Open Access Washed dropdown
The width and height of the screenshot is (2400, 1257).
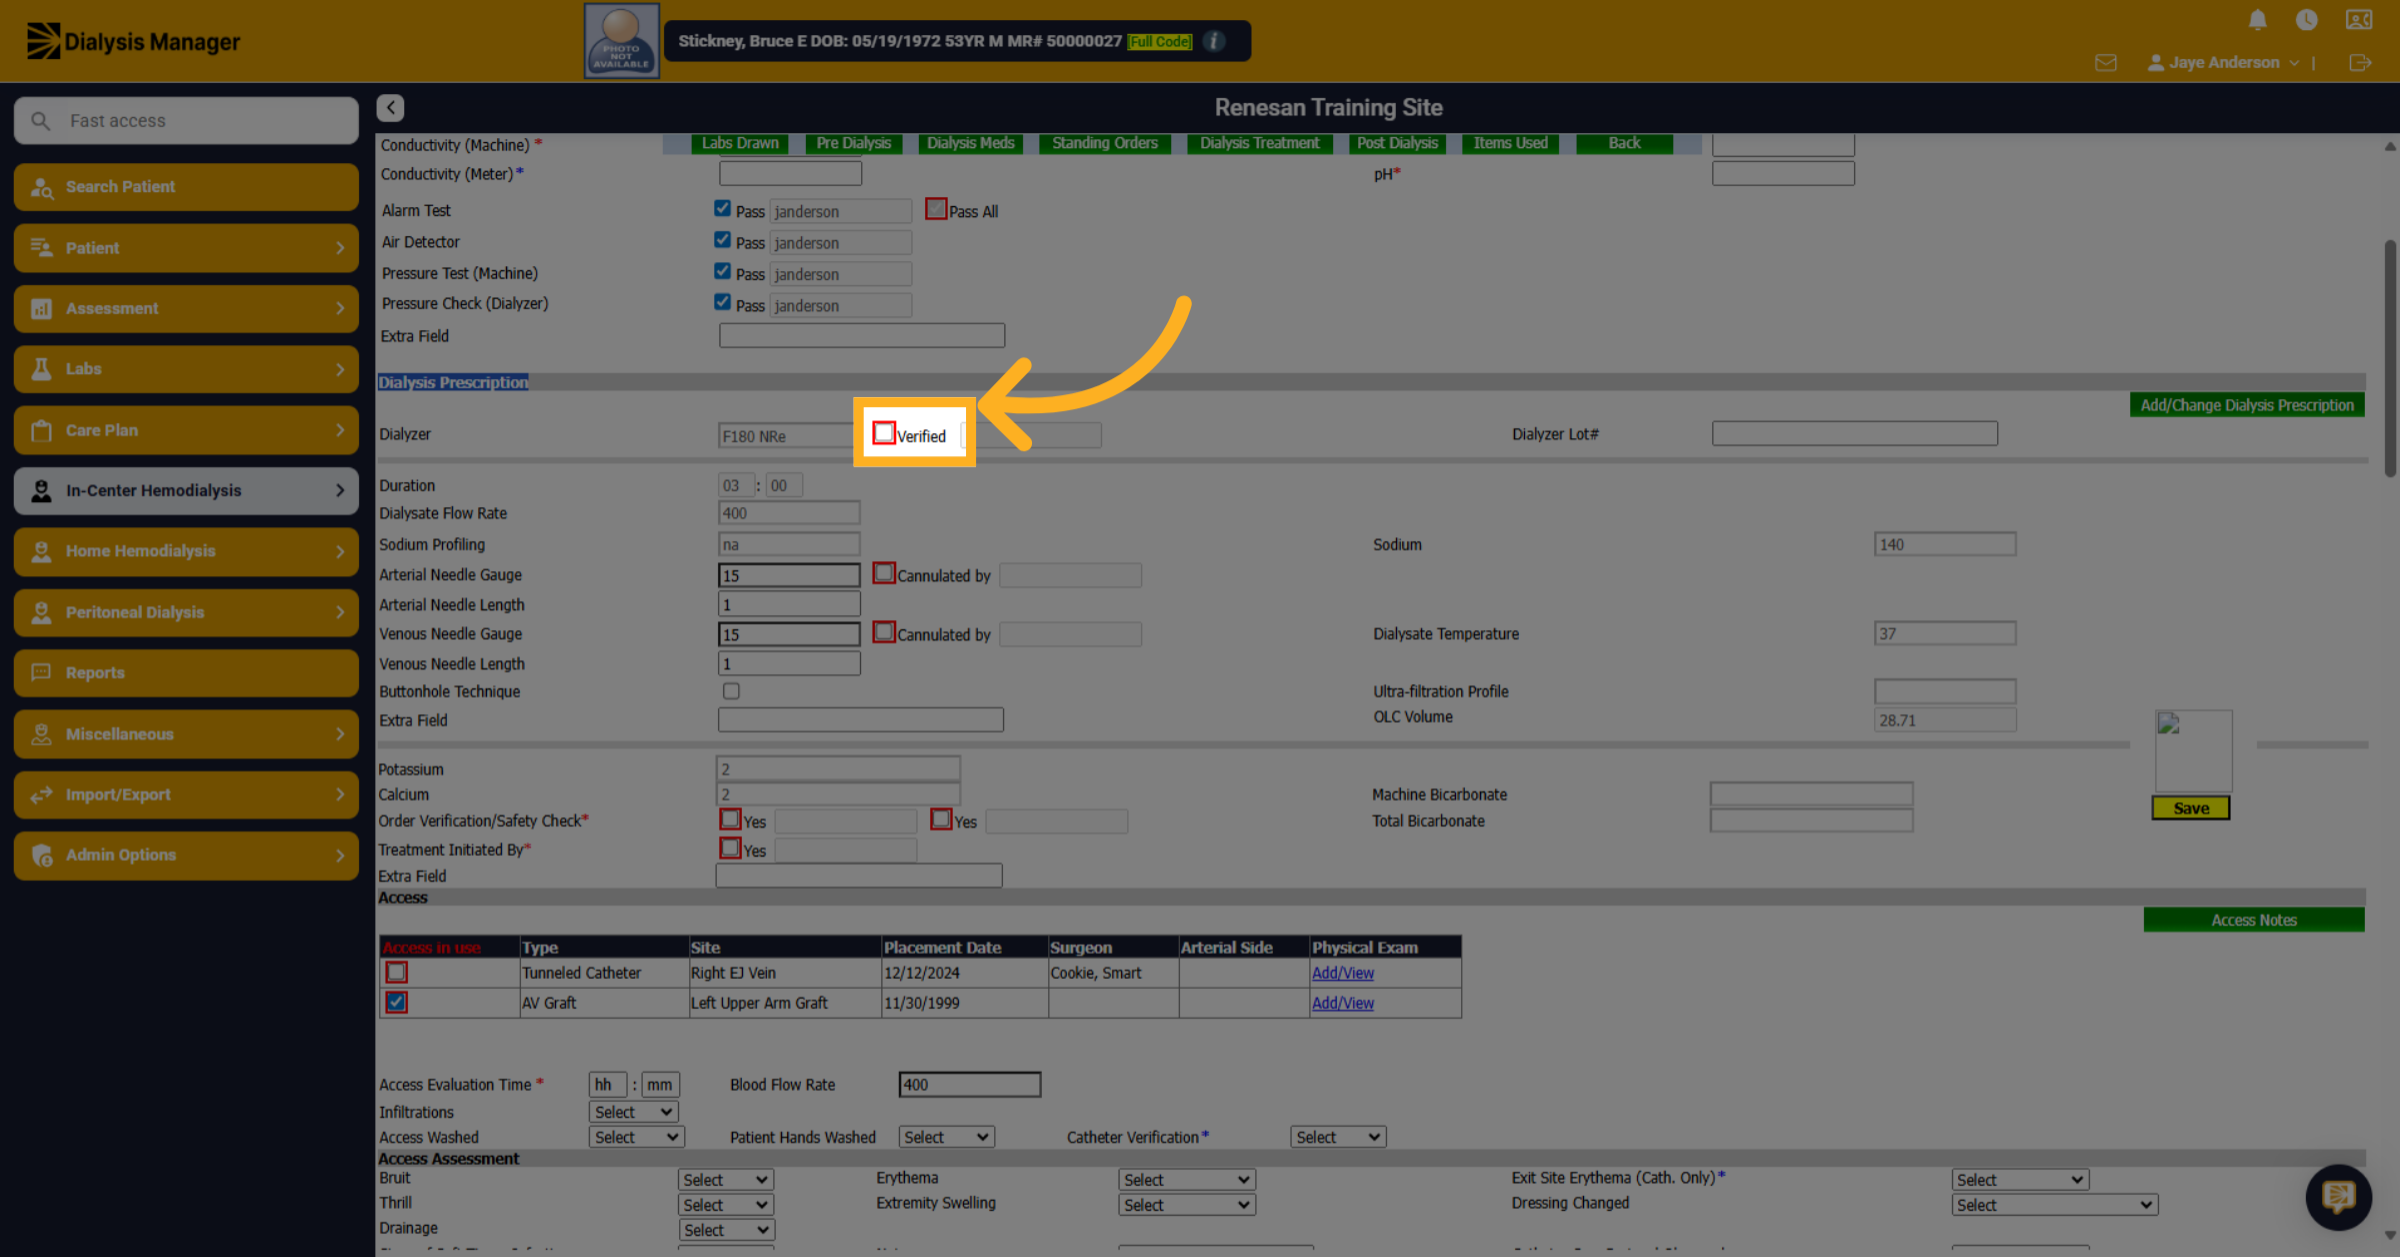point(636,1137)
